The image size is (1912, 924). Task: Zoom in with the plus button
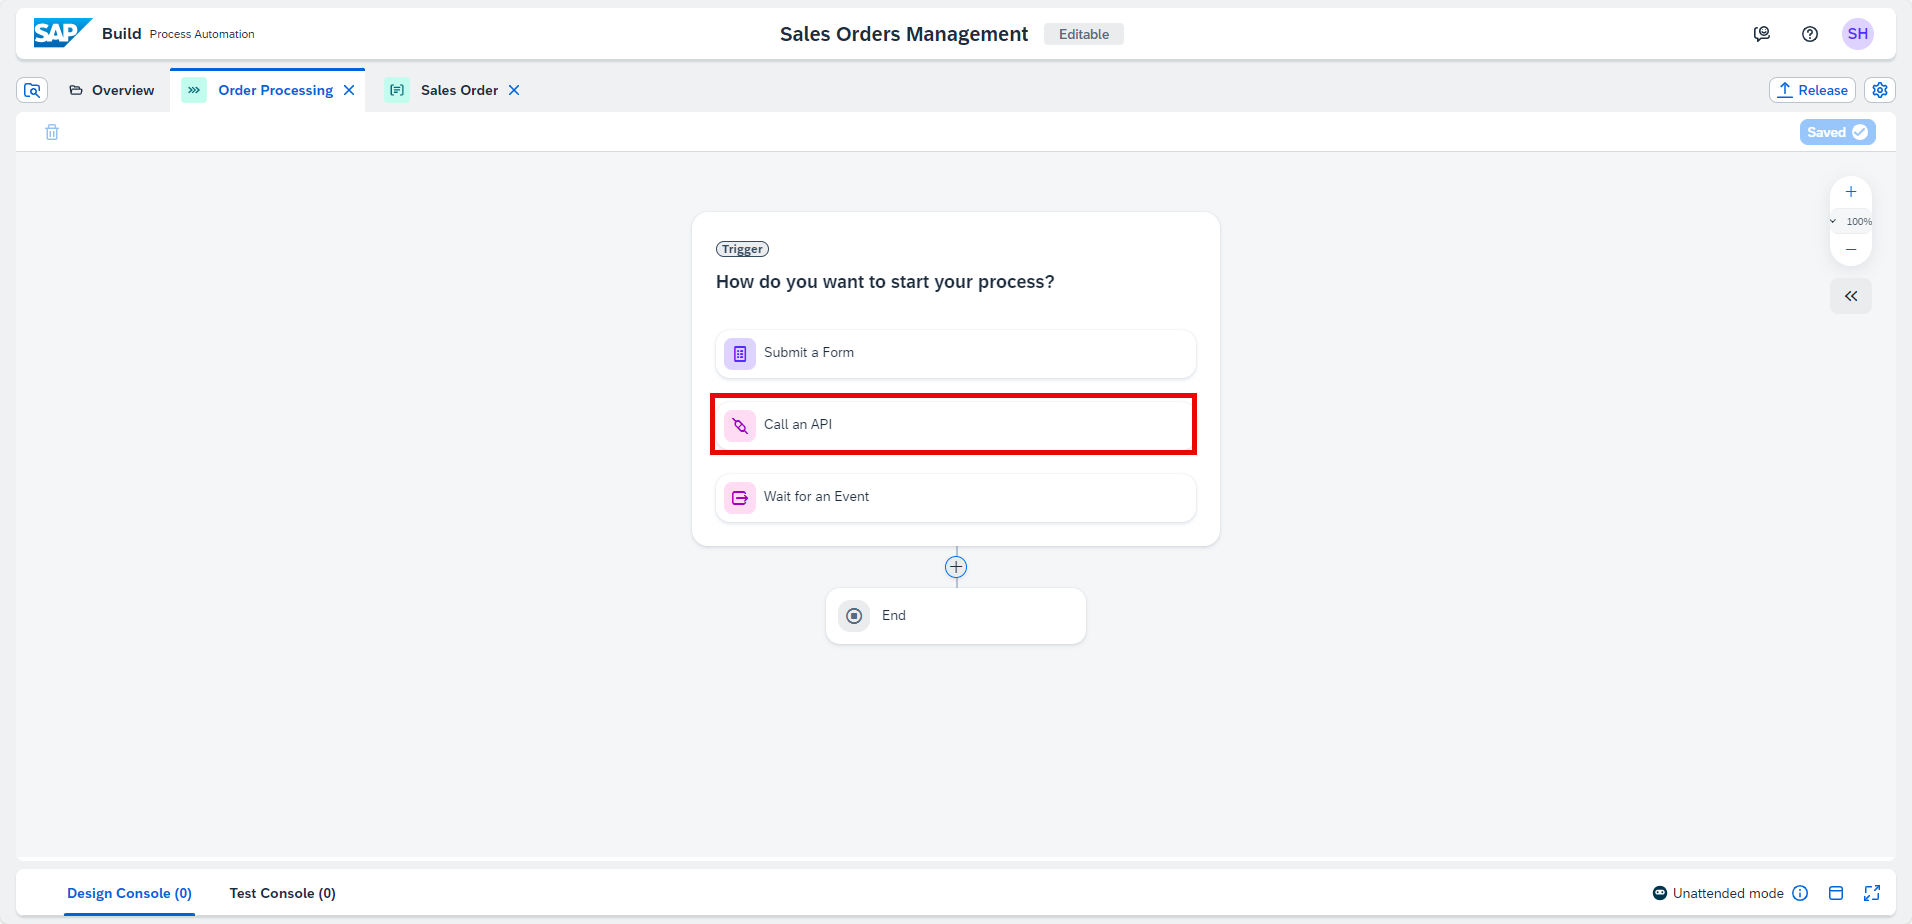(1851, 192)
